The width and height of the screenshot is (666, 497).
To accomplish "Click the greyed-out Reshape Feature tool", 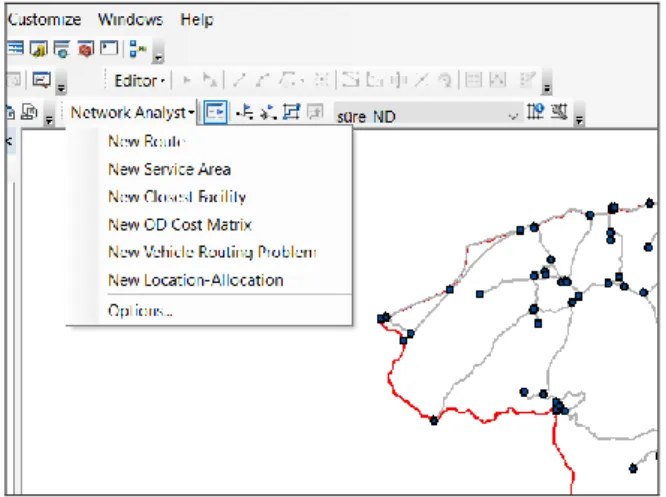I will point(350,80).
